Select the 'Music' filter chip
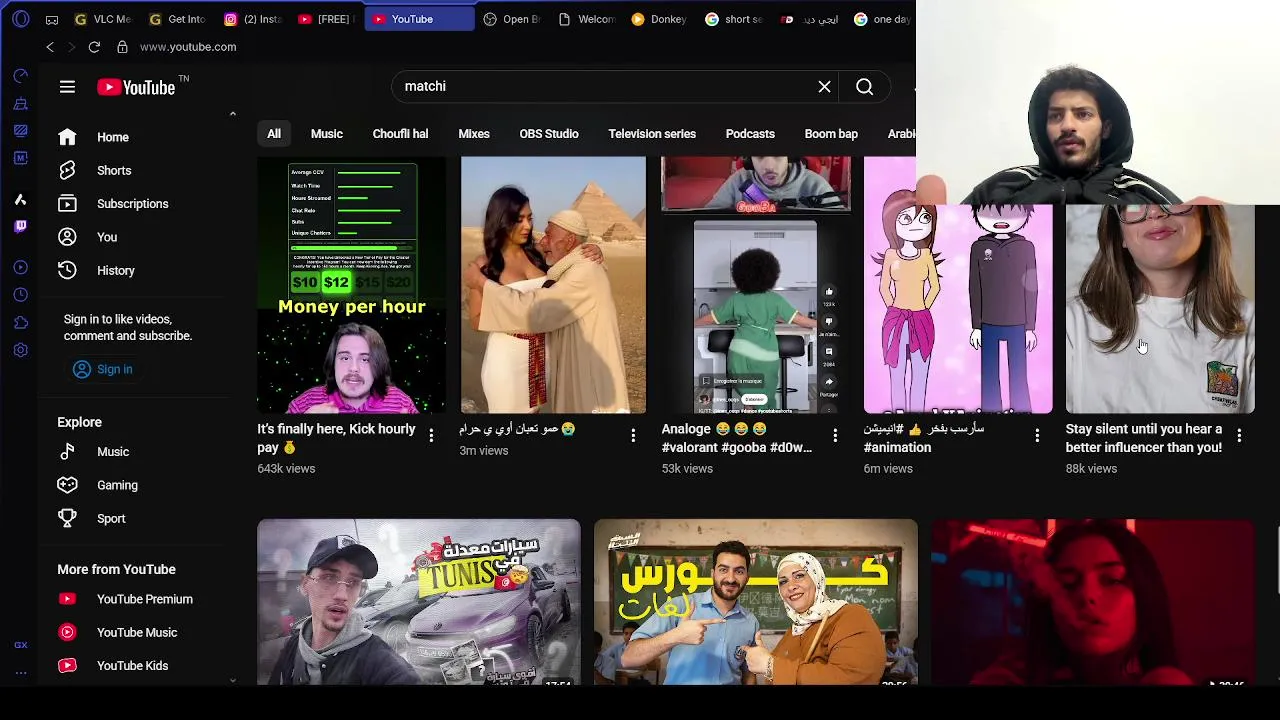Image resolution: width=1280 pixels, height=720 pixels. click(x=327, y=134)
